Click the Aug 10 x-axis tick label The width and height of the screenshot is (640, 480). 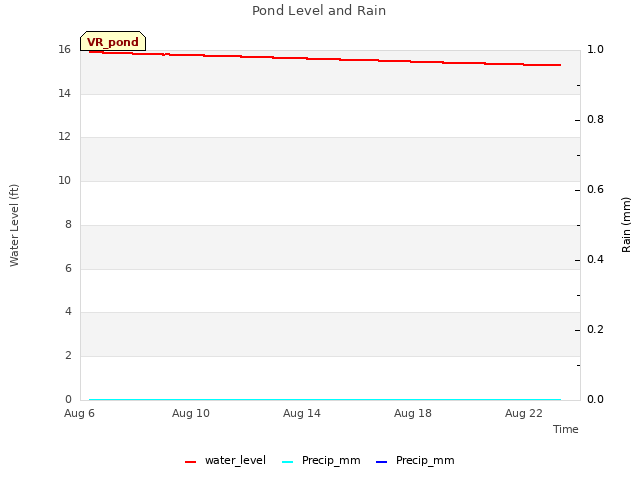coord(191,413)
